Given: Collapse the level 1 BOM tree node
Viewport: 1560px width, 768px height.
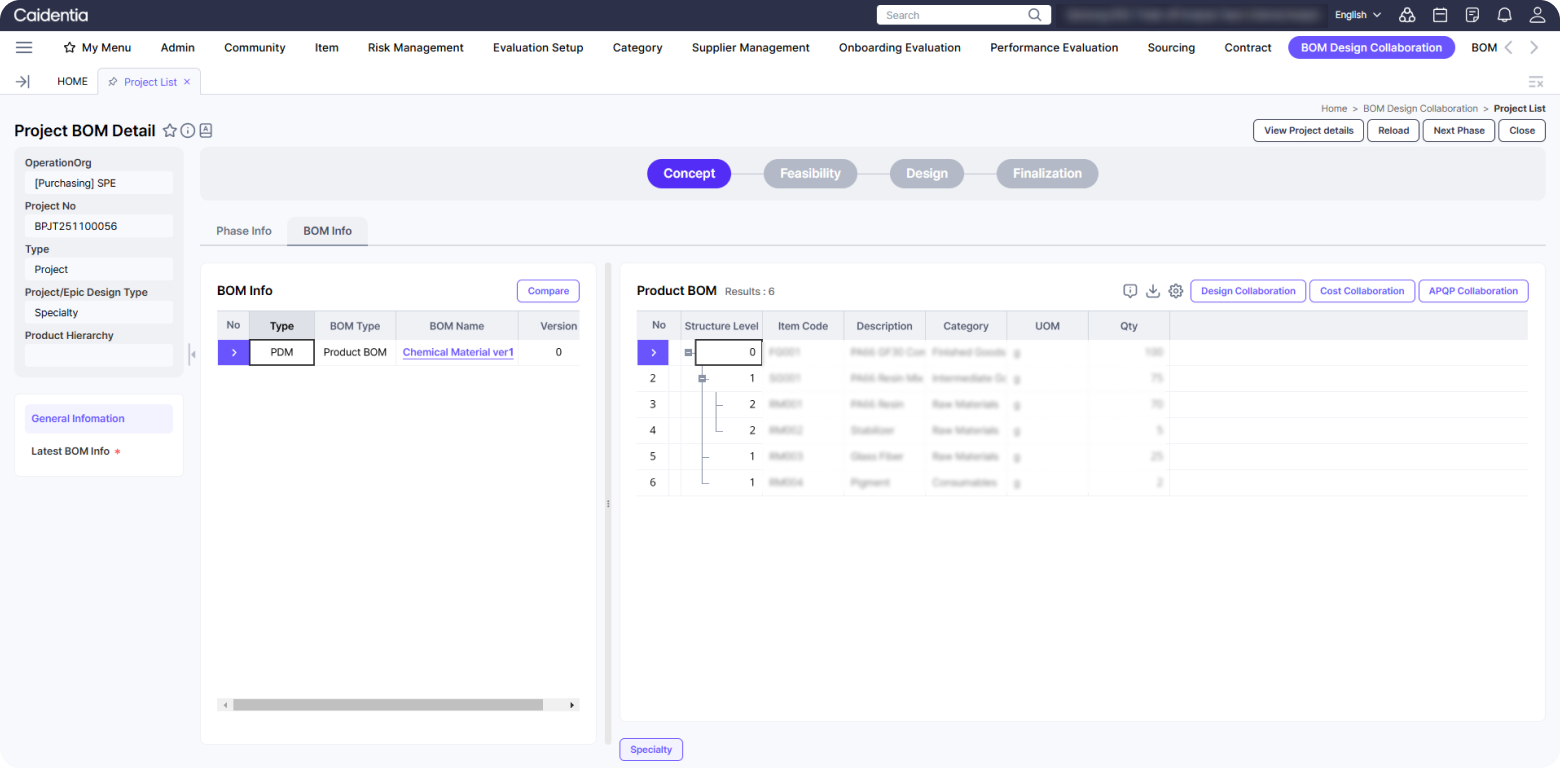Looking at the screenshot, I should pyautogui.click(x=702, y=378).
